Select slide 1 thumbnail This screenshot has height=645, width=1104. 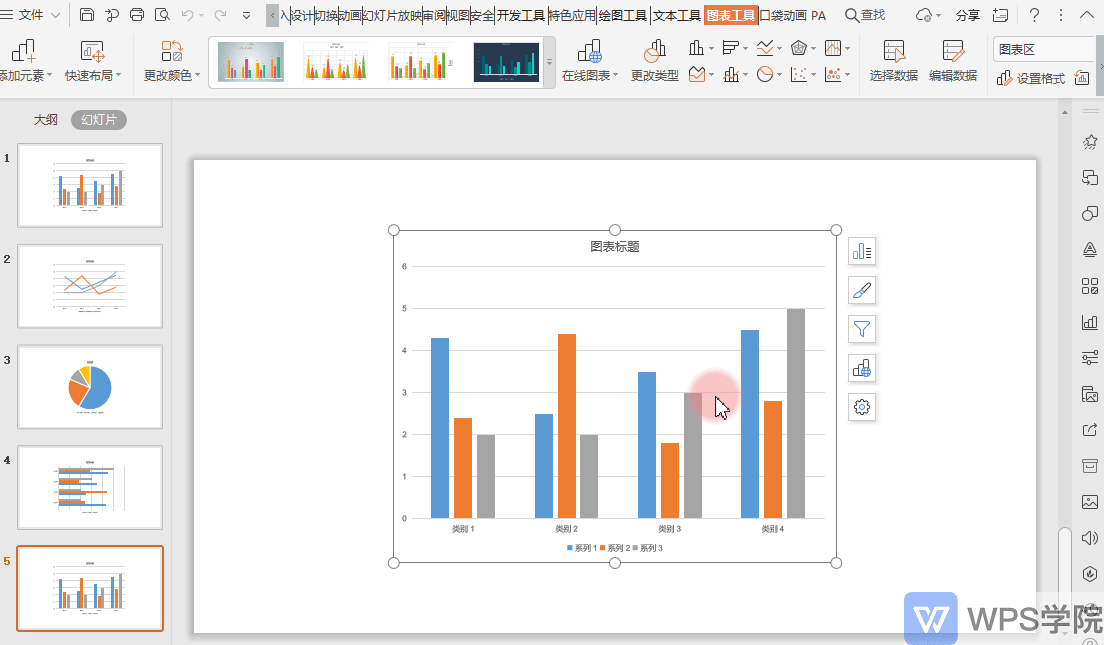click(x=90, y=185)
